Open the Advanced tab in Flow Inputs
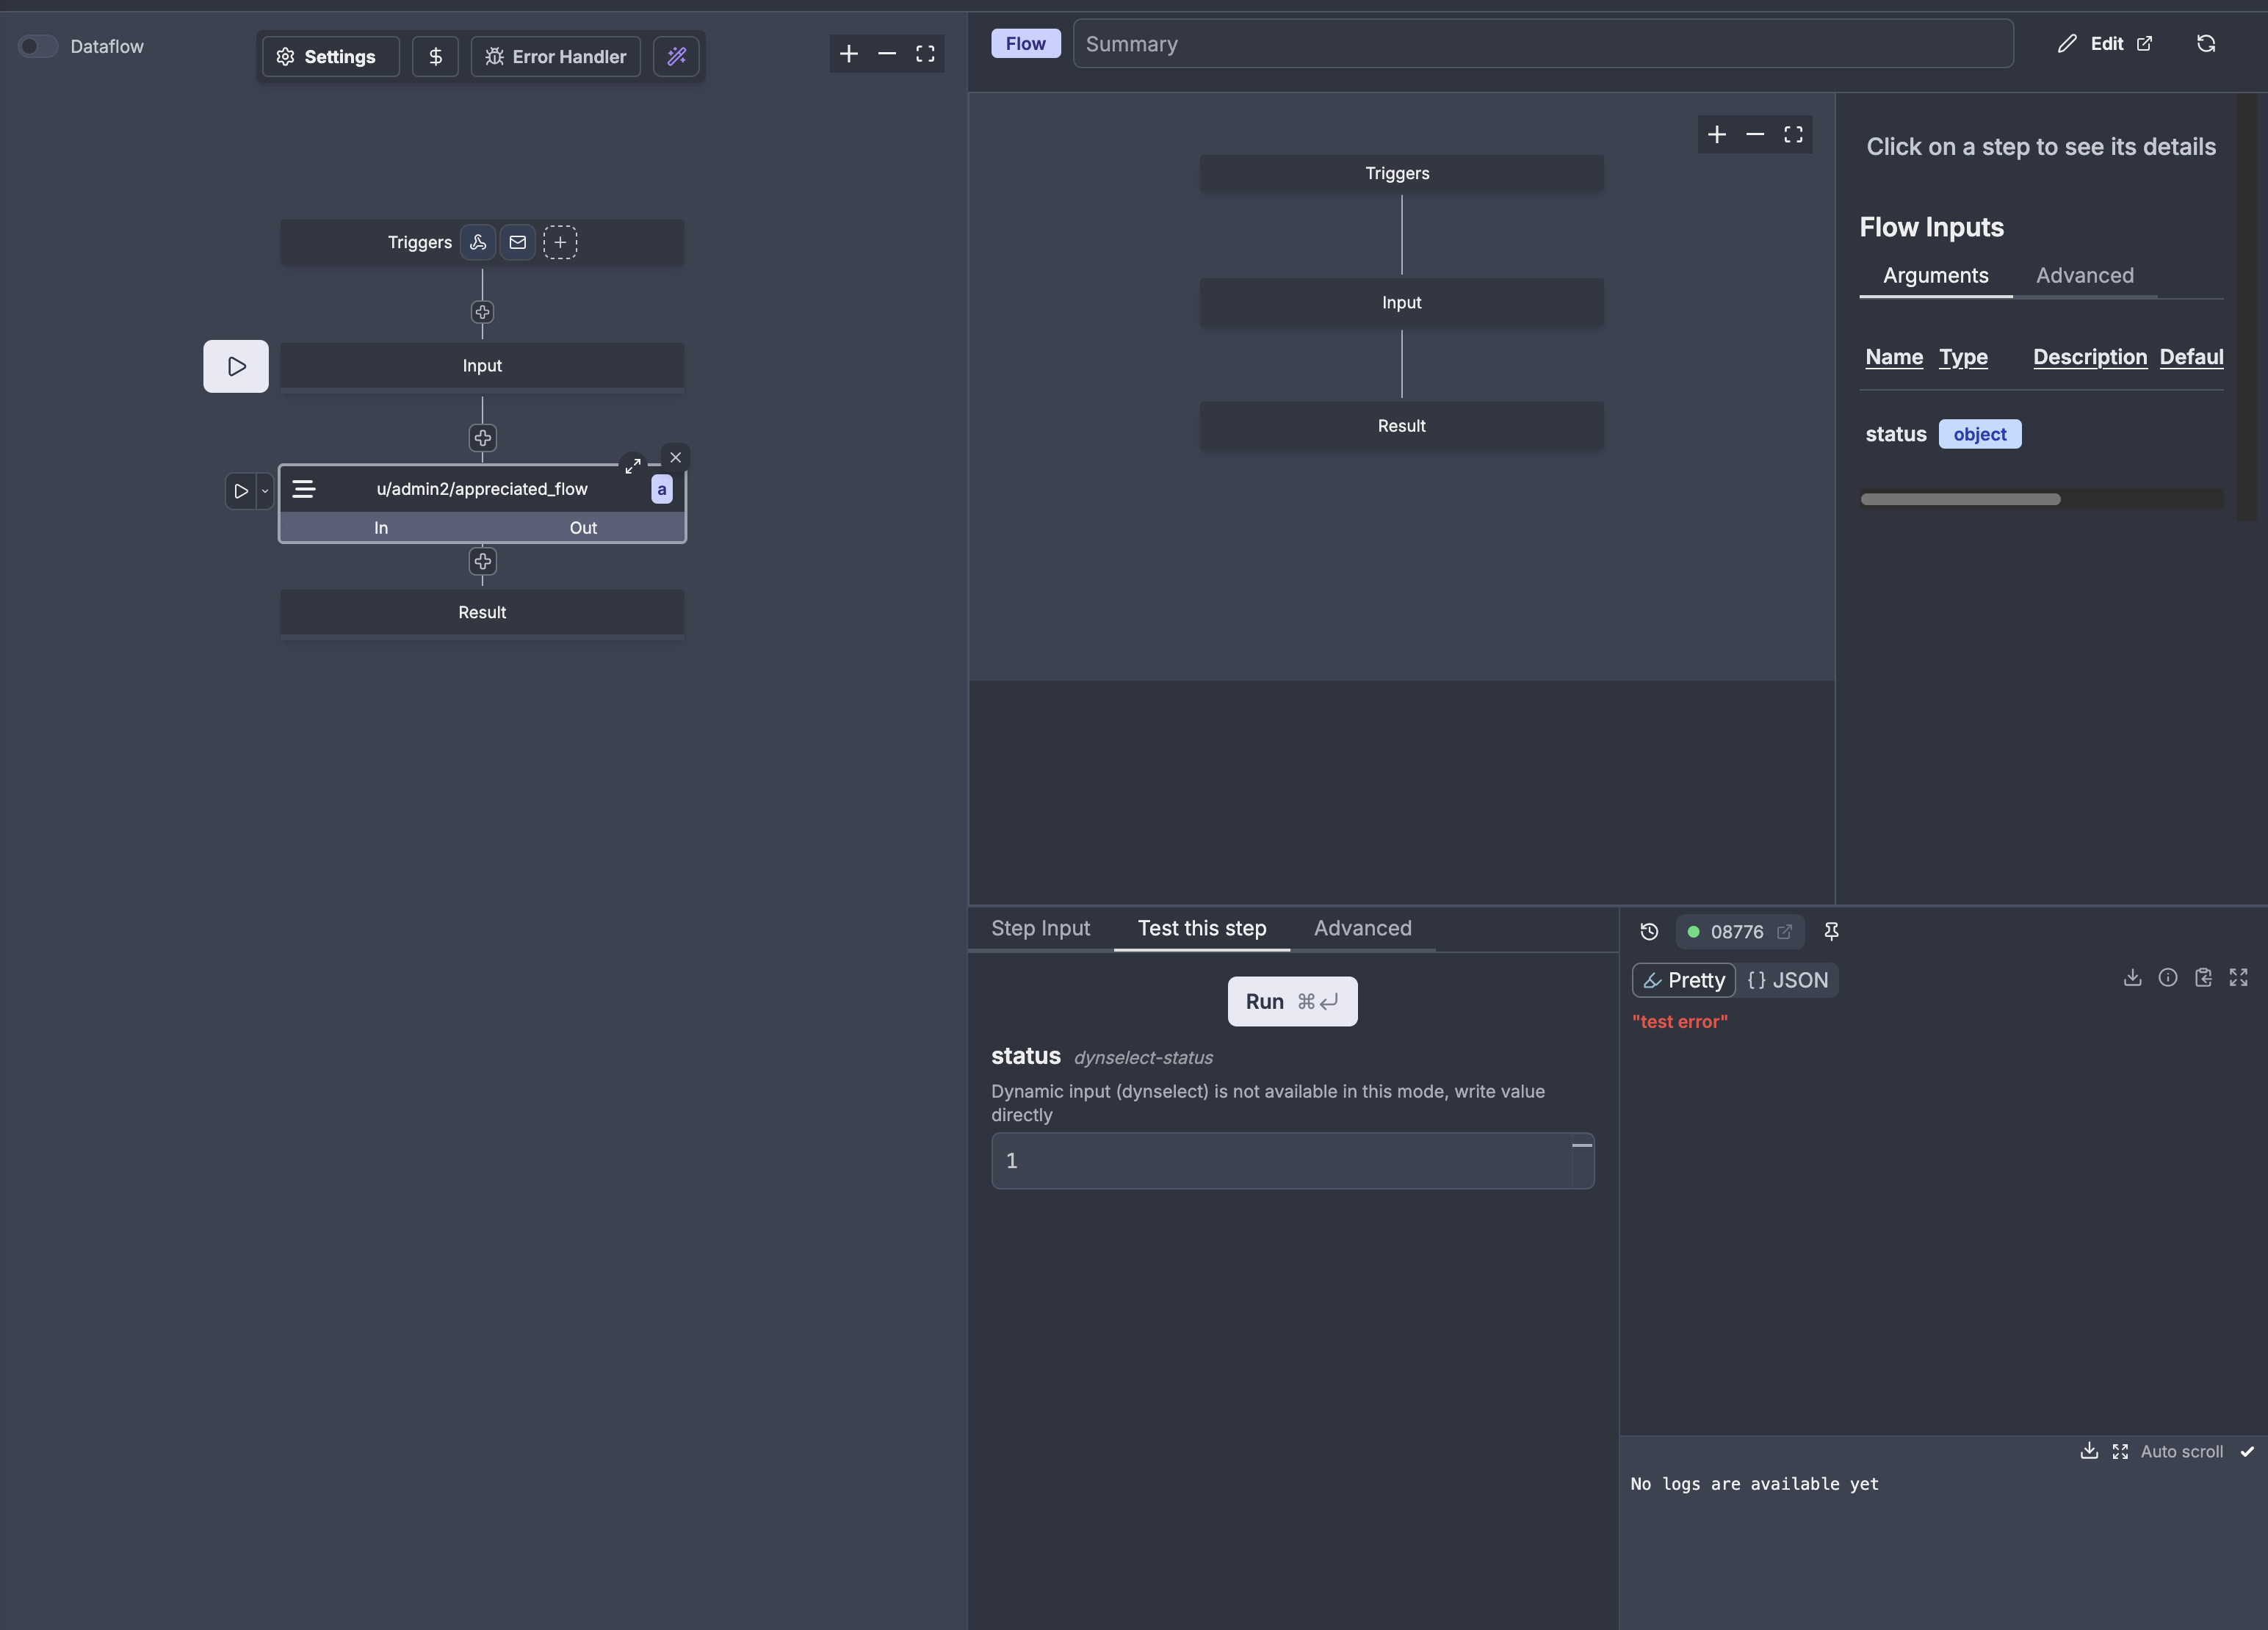The width and height of the screenshot is (2268, 1630). click(x=2084, y=275)
